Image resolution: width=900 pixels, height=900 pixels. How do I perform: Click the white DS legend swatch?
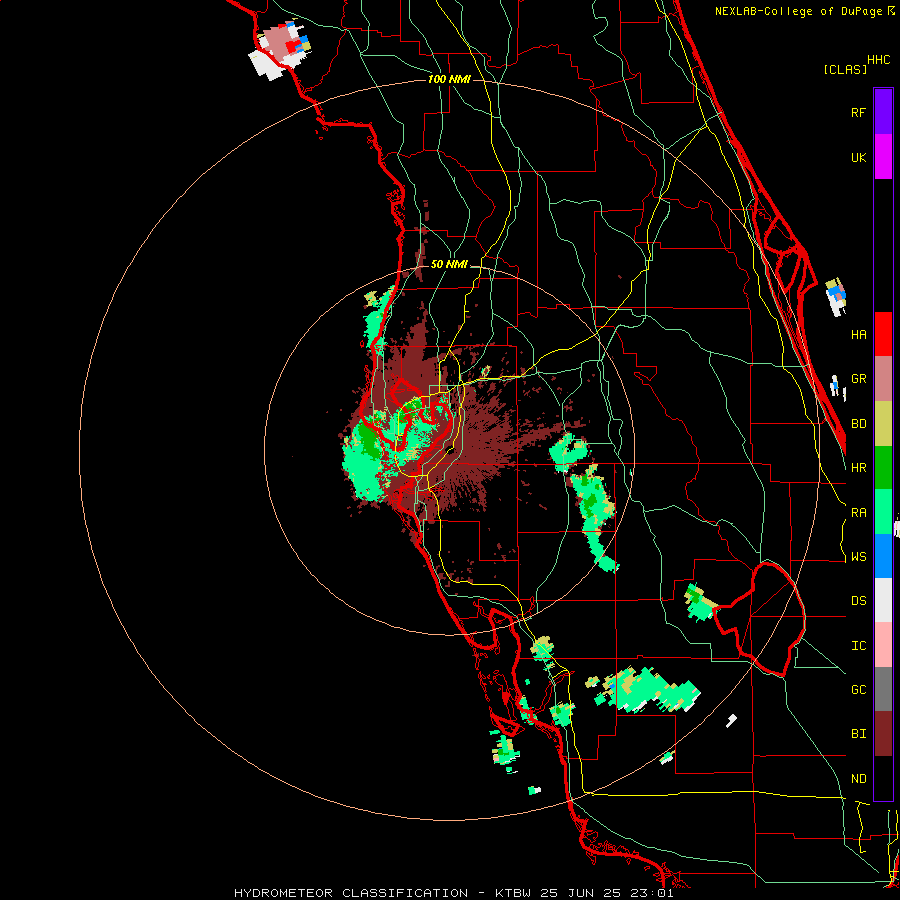[883, 600]
